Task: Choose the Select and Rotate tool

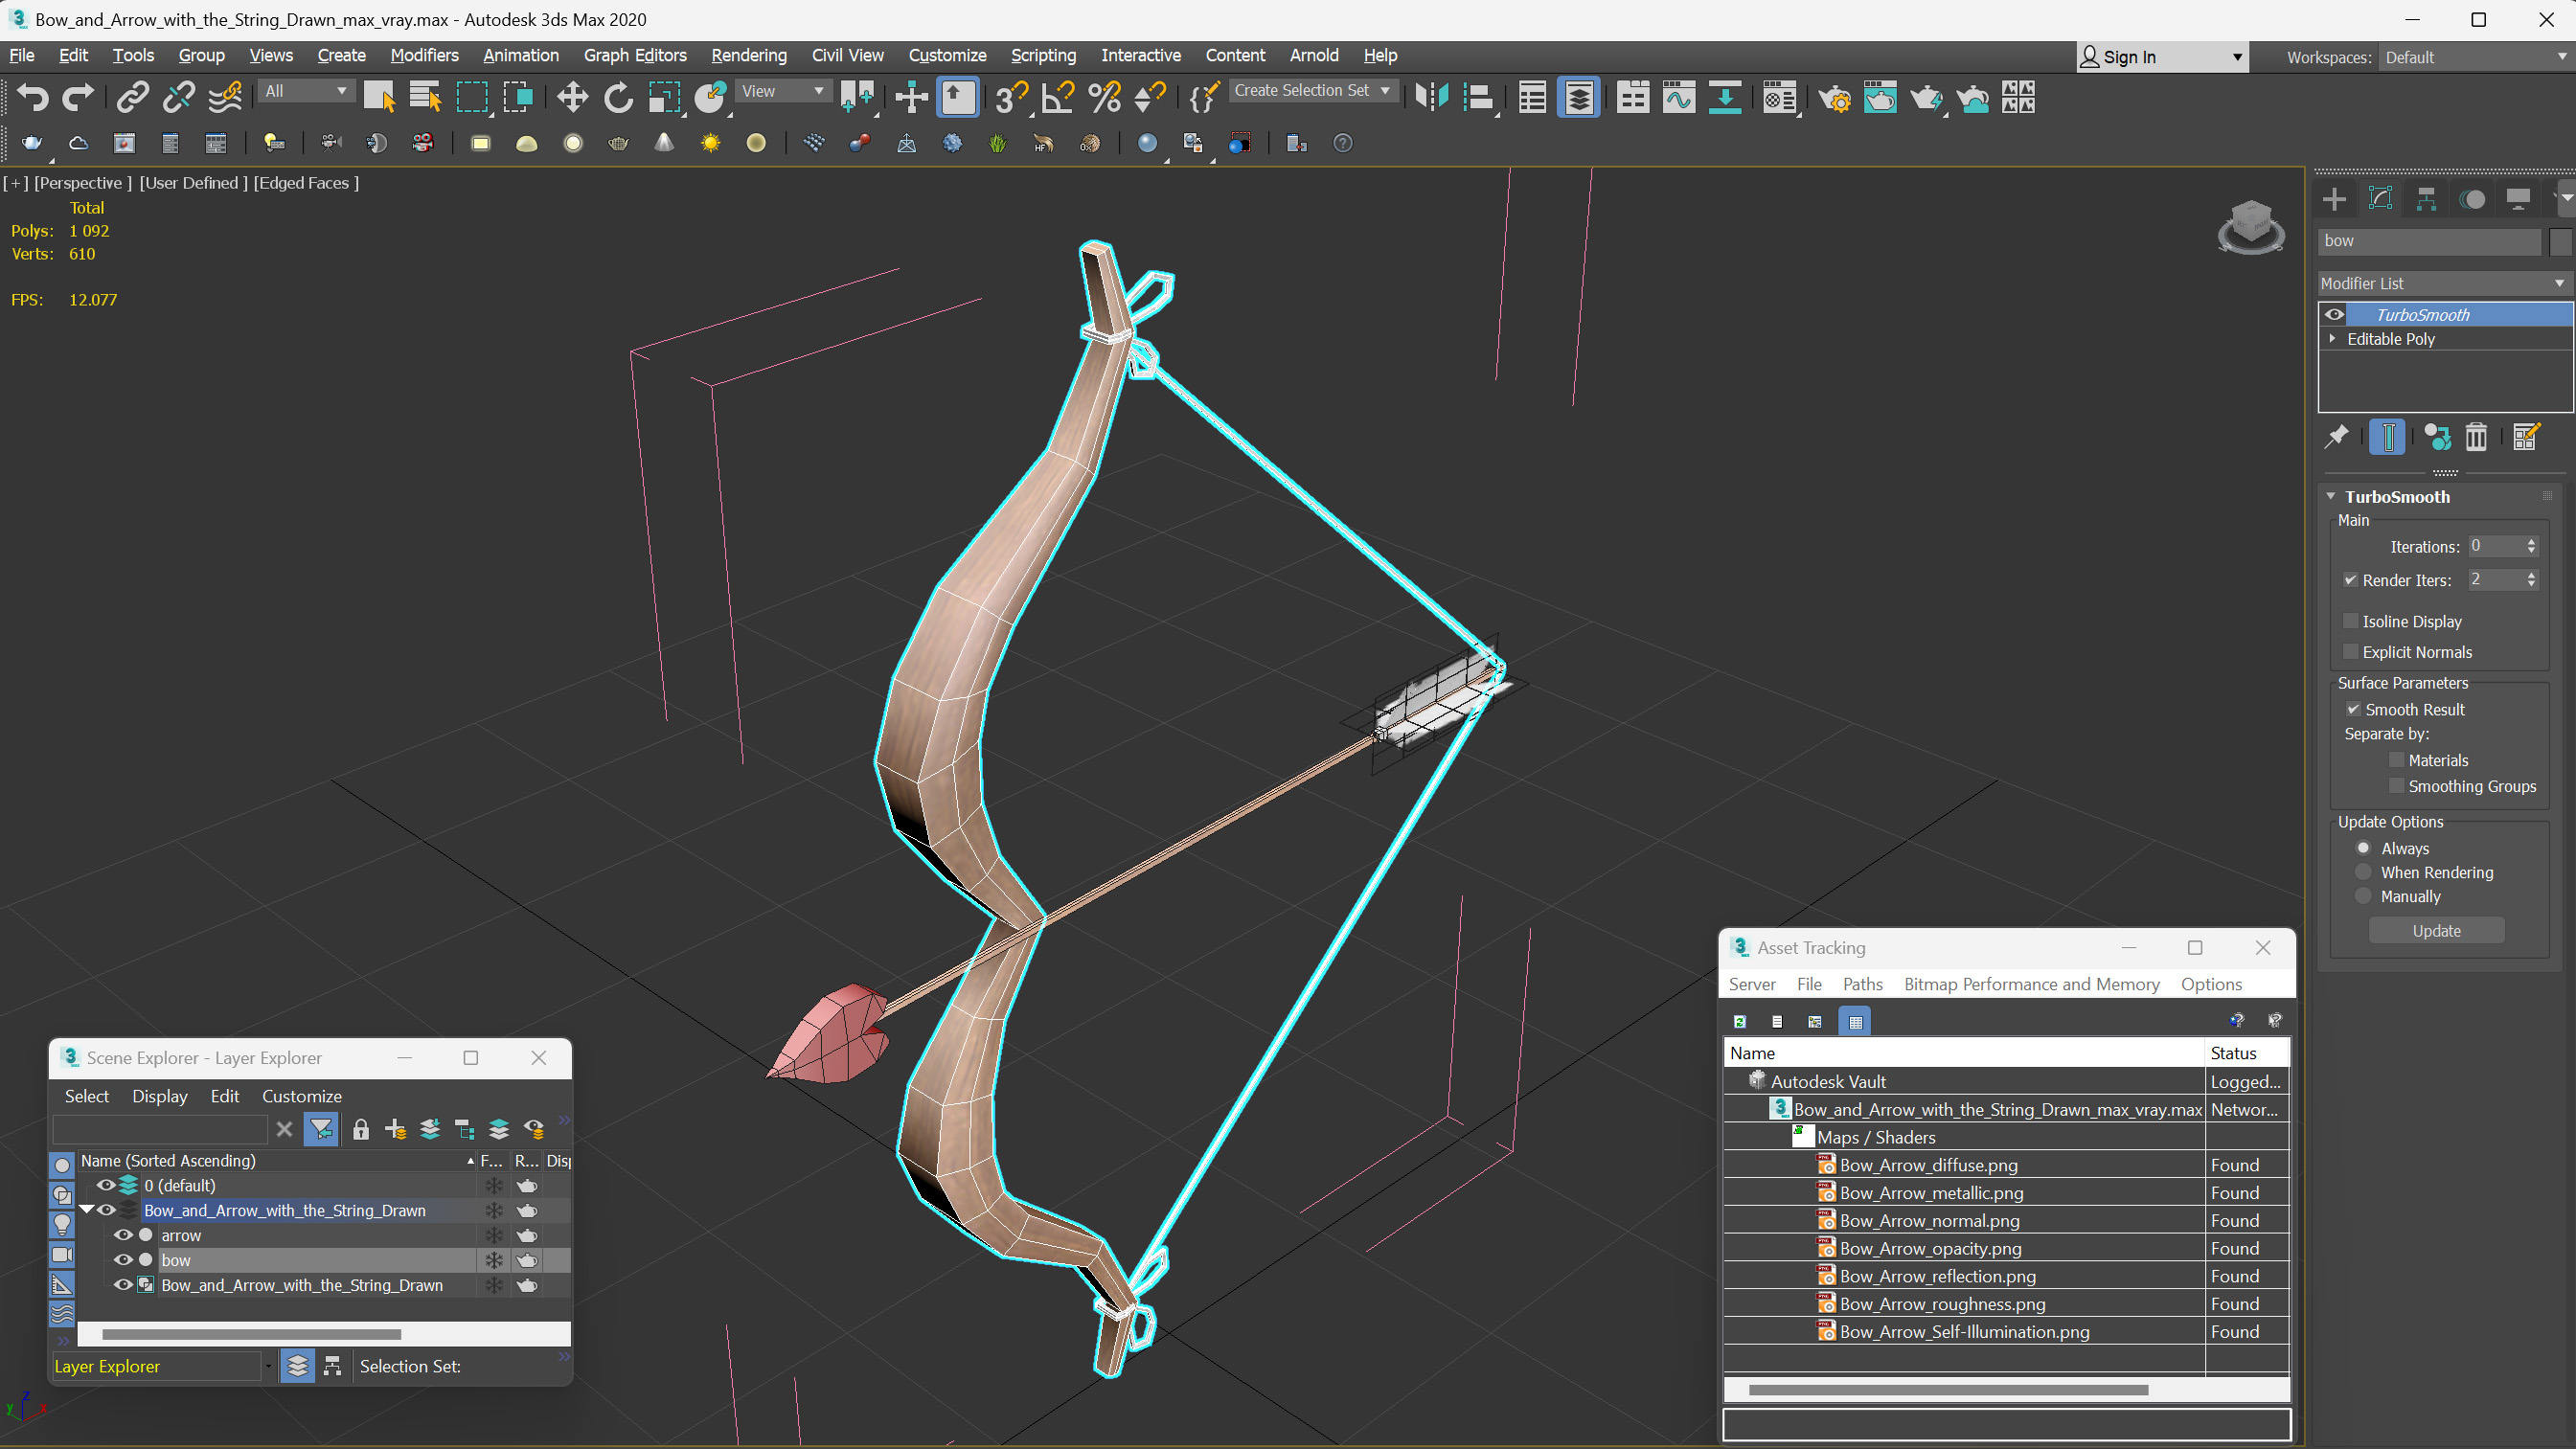Action: pyautogui.click(x=618, y=97)
